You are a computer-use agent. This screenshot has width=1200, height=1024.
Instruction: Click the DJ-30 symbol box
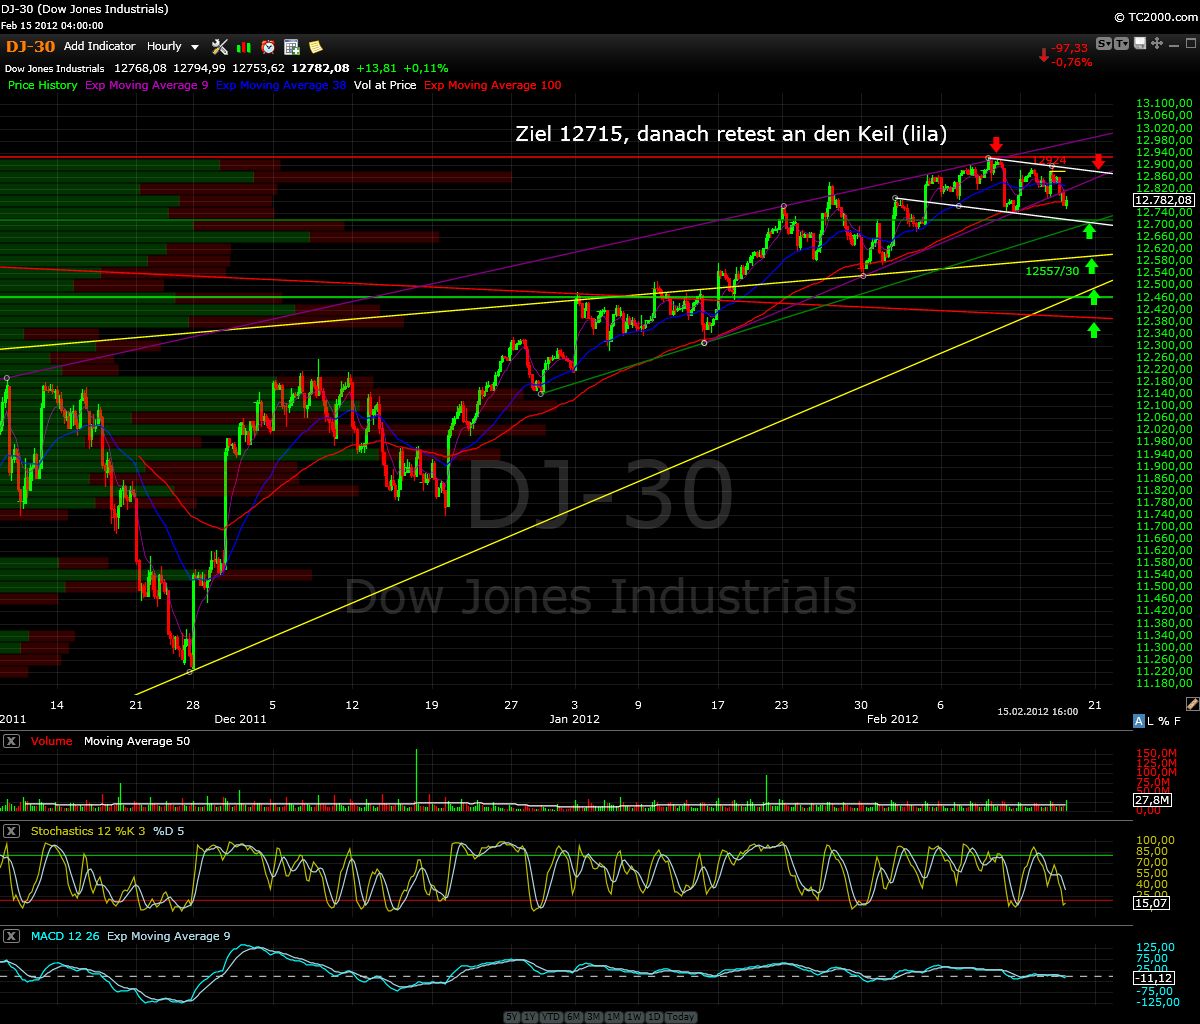(x=30, y=46)
